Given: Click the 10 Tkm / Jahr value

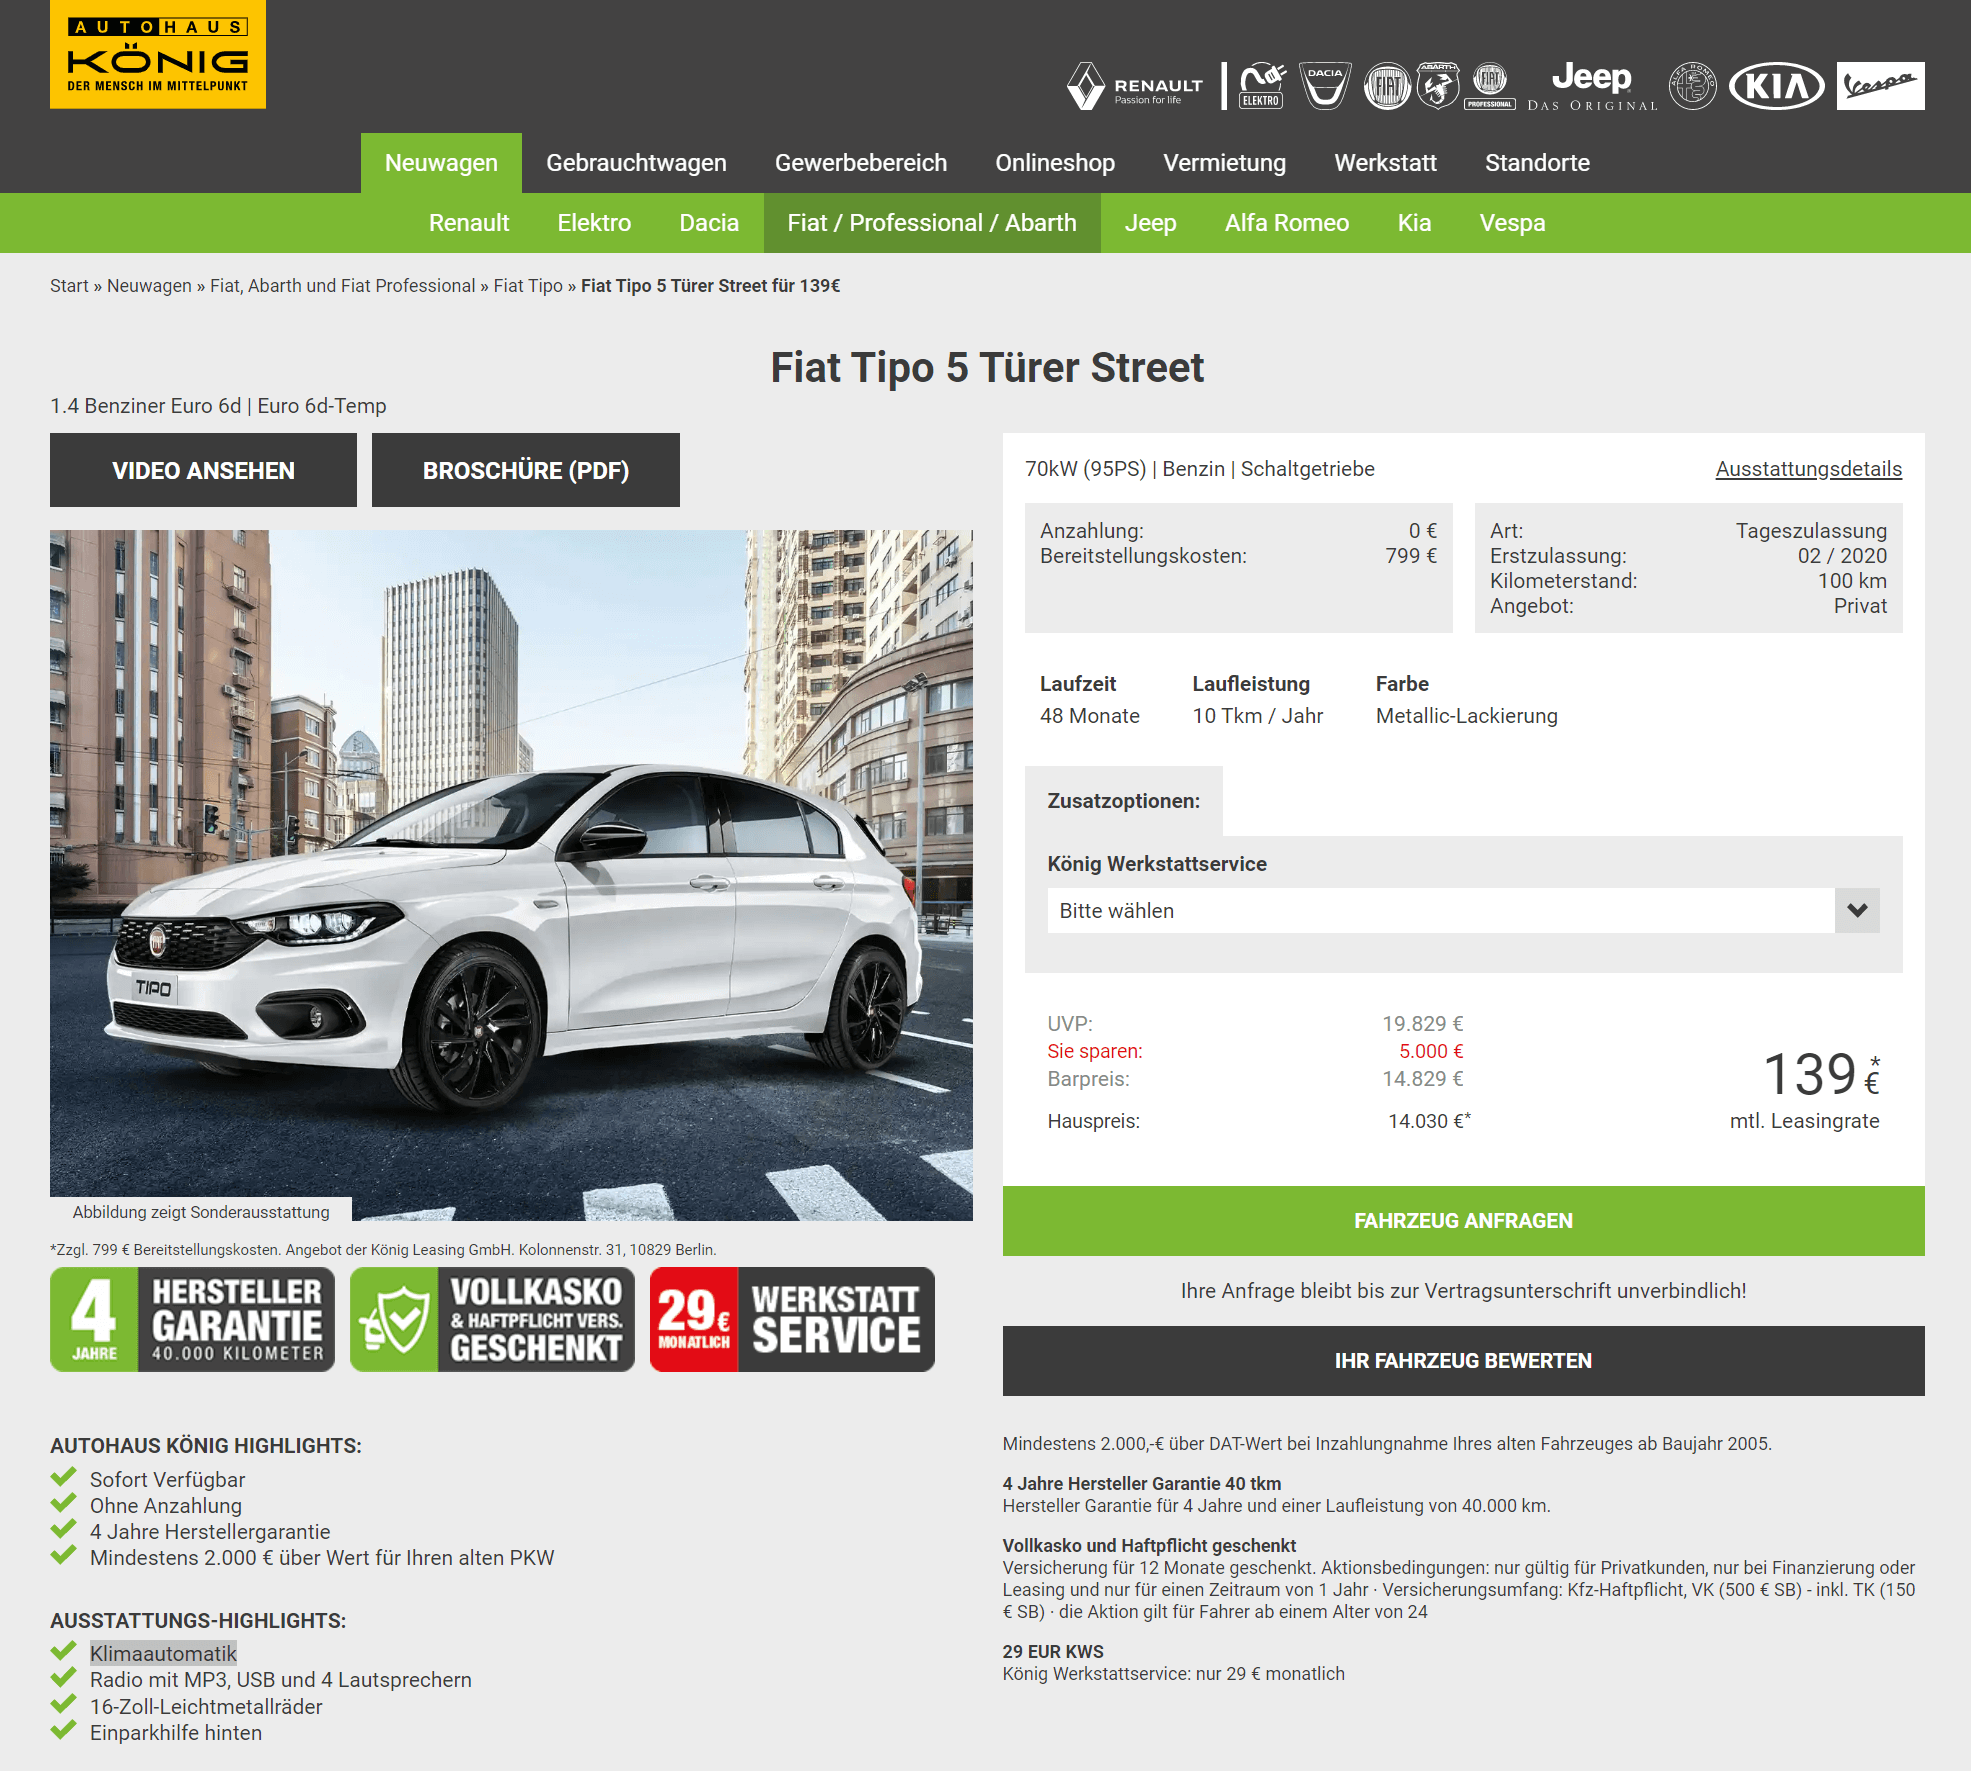Looking at the screenshot, I should coord(1258,716).
